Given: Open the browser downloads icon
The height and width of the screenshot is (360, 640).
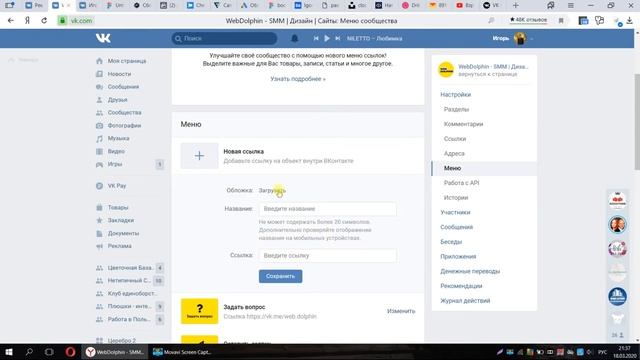Looking at the screenshot, I should [x=629, y=20].
